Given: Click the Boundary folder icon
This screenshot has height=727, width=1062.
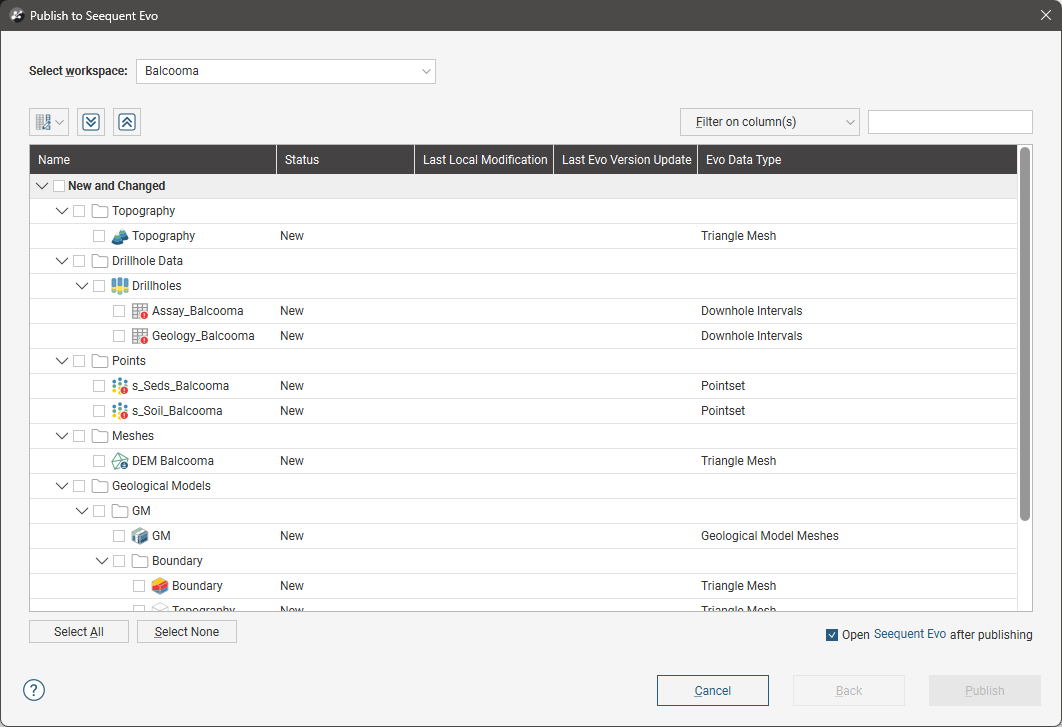Looking at the screenshot, I should [x=140, y=561].
